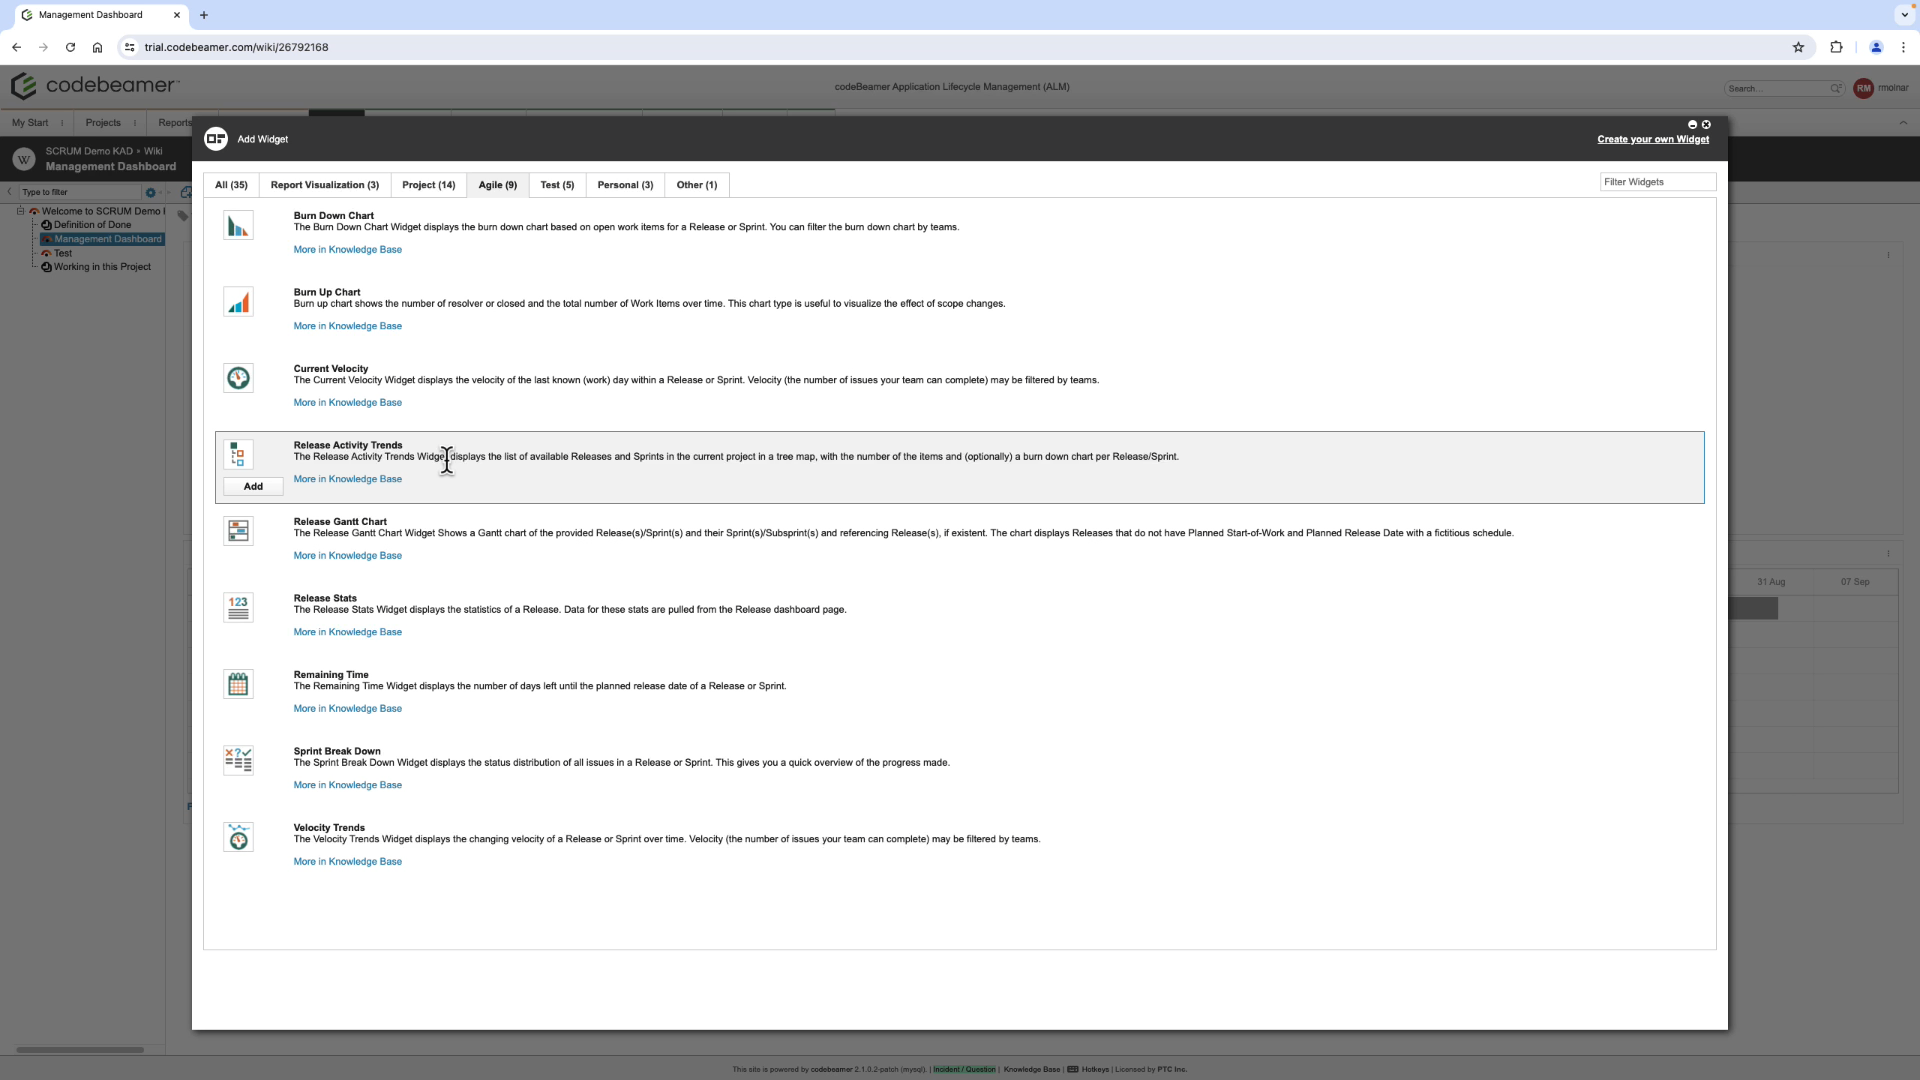
Task: Open the browser extensions puzzle icon
Action: [x=1836, y=47]
